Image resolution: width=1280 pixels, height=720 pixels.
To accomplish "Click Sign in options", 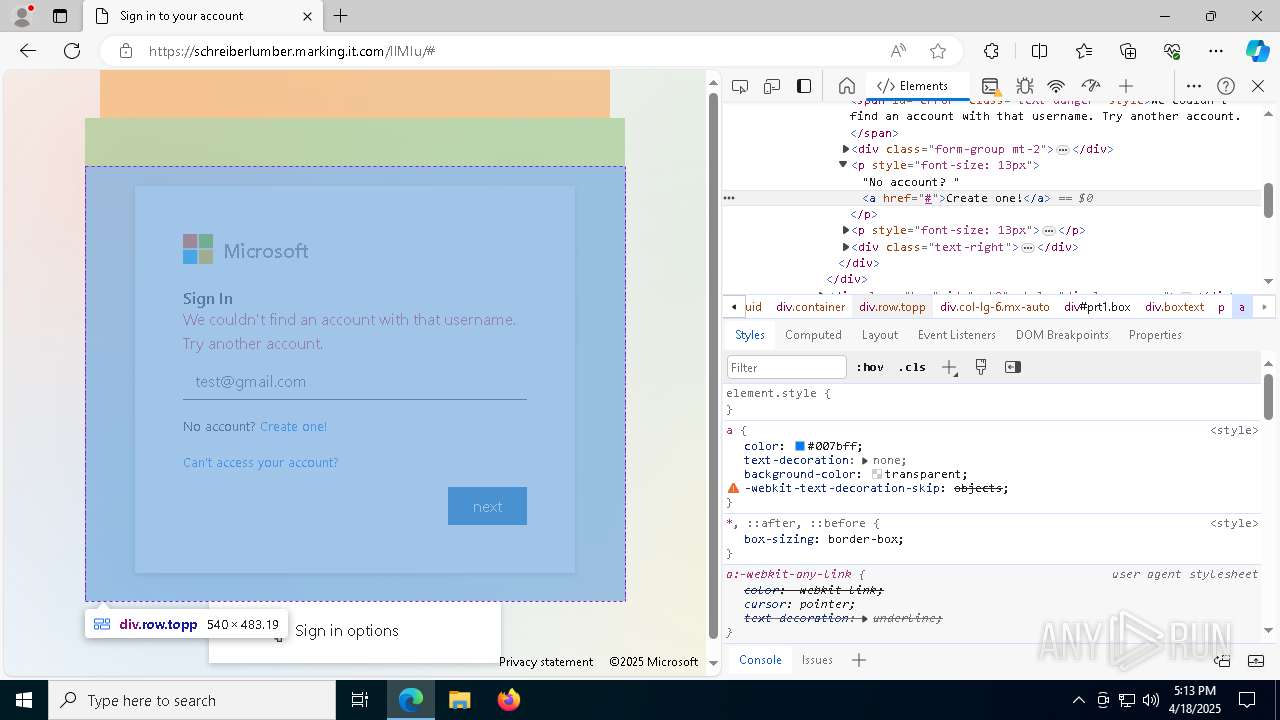I will coord(346,631).
